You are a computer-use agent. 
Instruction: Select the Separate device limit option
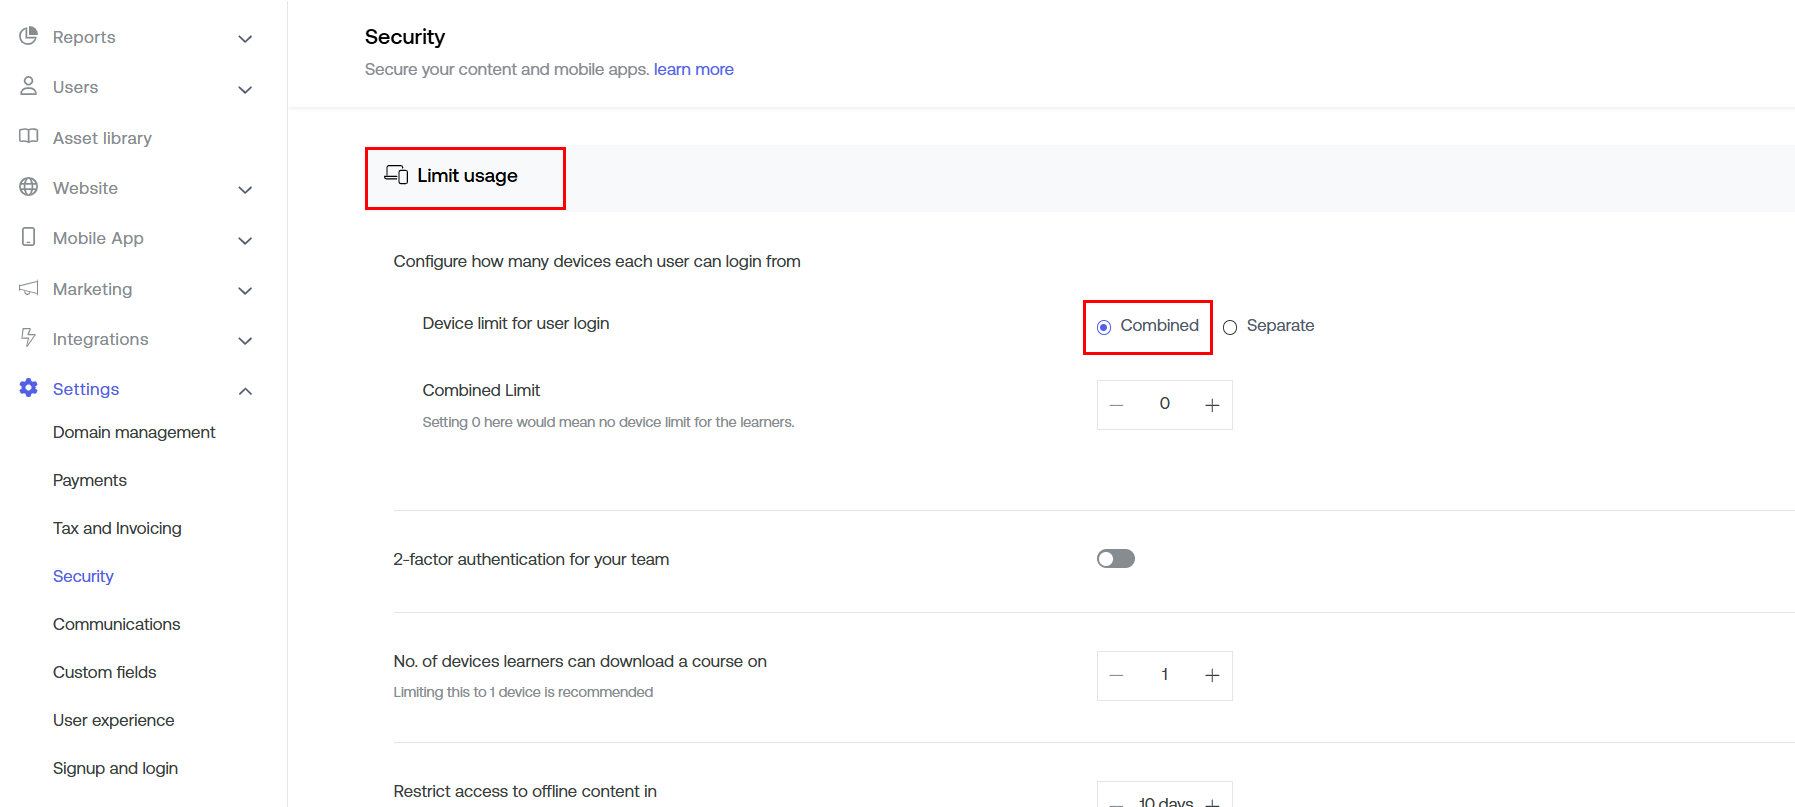point(1230,327)
